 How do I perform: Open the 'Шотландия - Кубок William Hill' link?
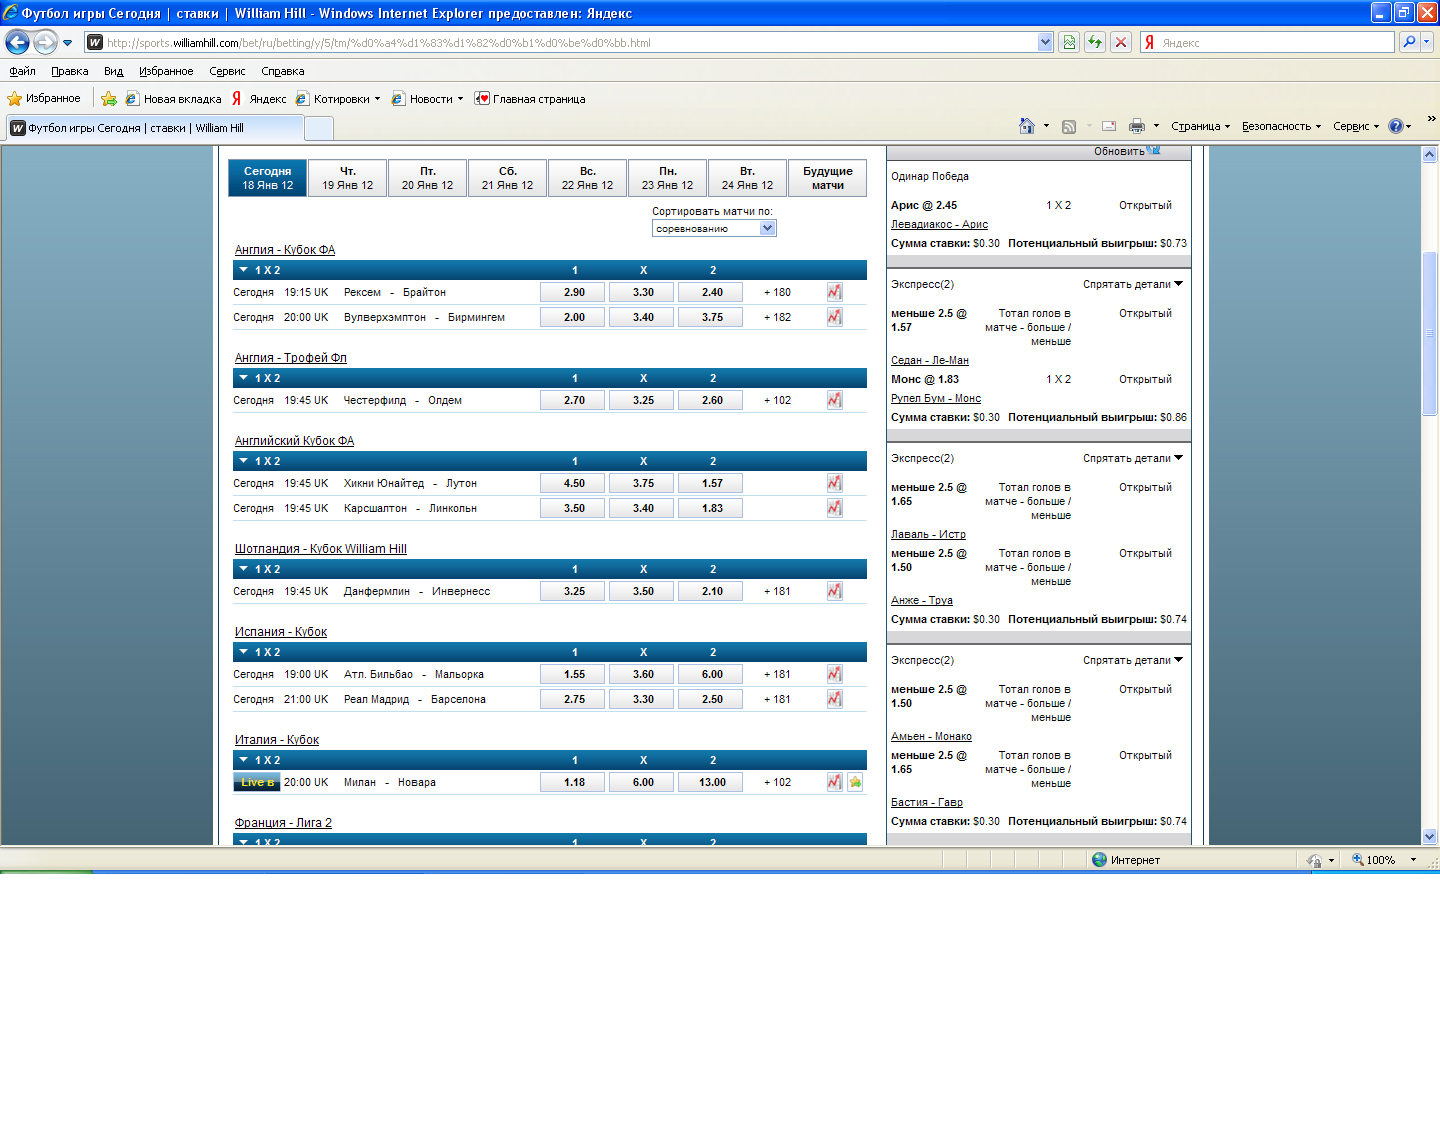(x=320, y=549)
